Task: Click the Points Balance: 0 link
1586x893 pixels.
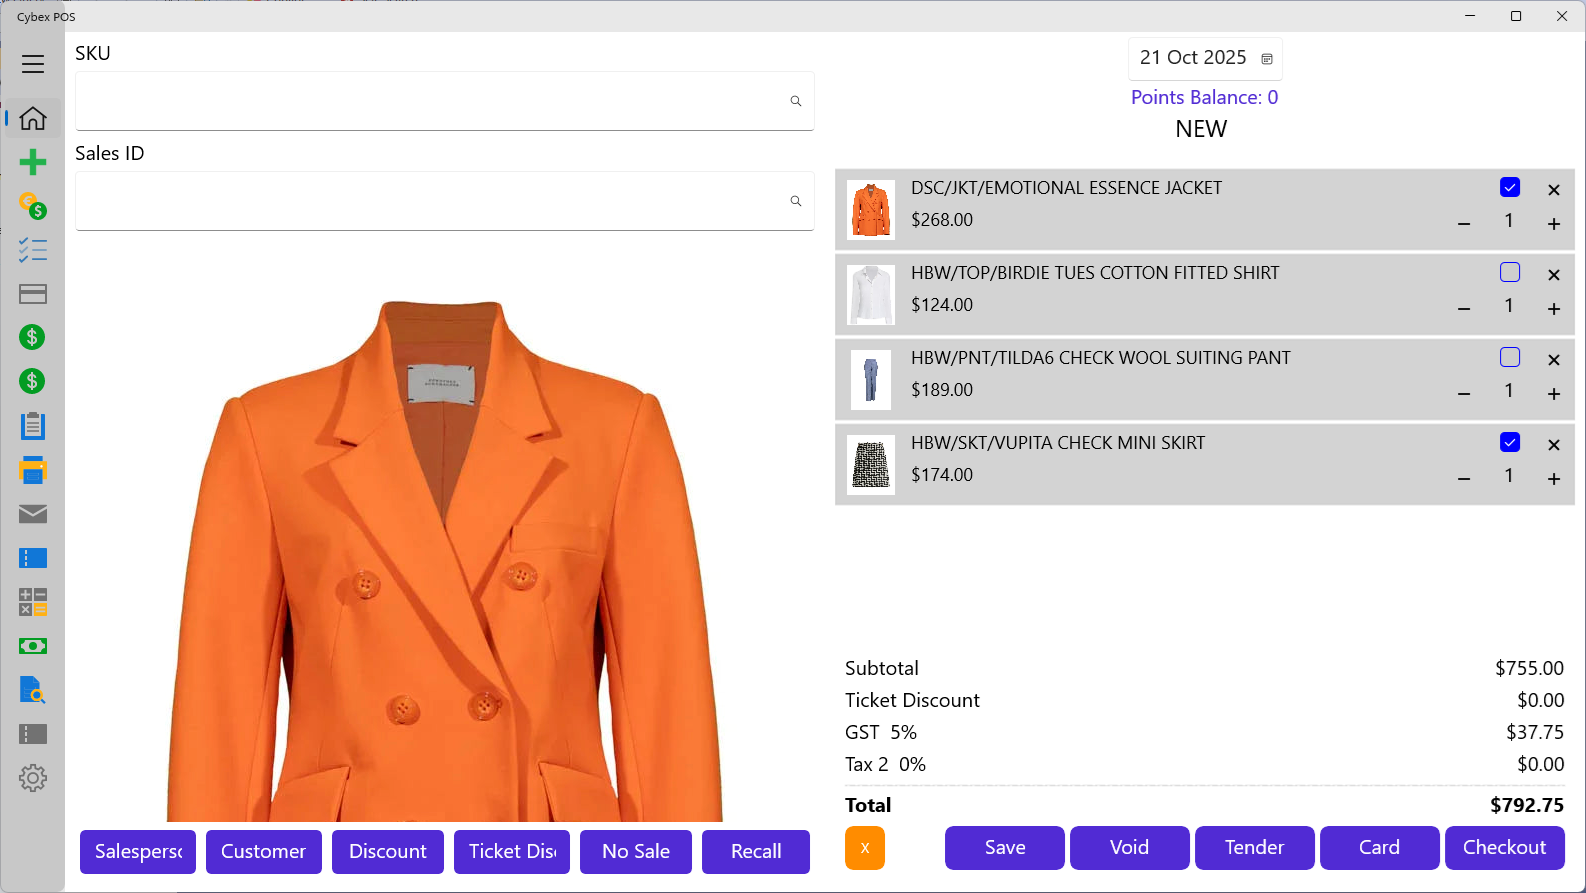Action: point(1204,97)
